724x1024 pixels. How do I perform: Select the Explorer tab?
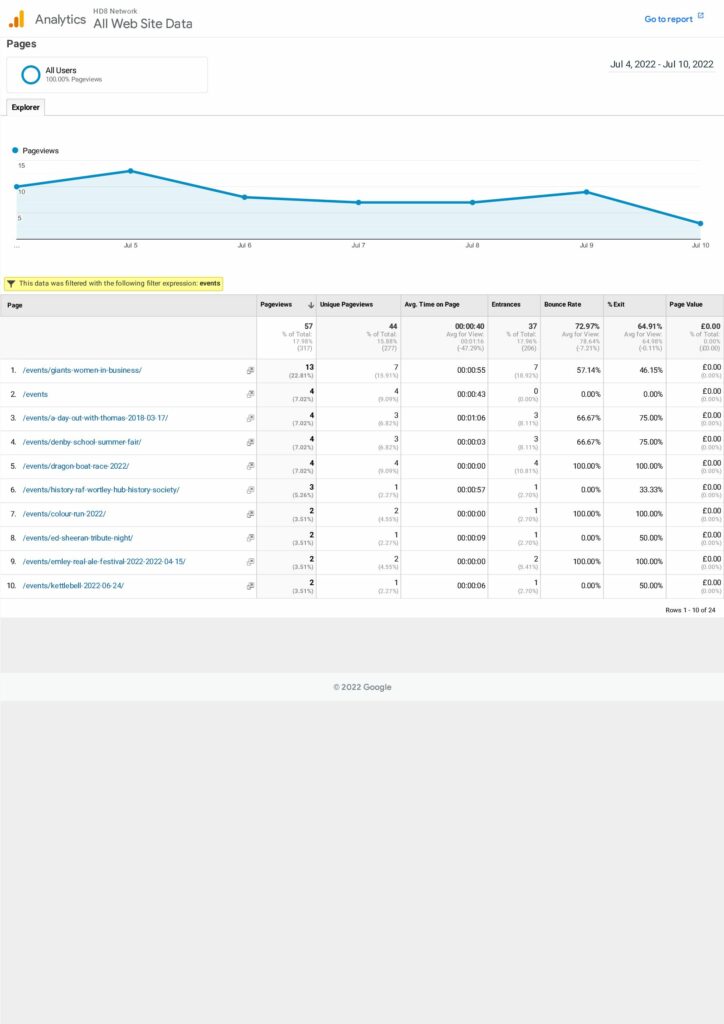click(x=25, y=107)
